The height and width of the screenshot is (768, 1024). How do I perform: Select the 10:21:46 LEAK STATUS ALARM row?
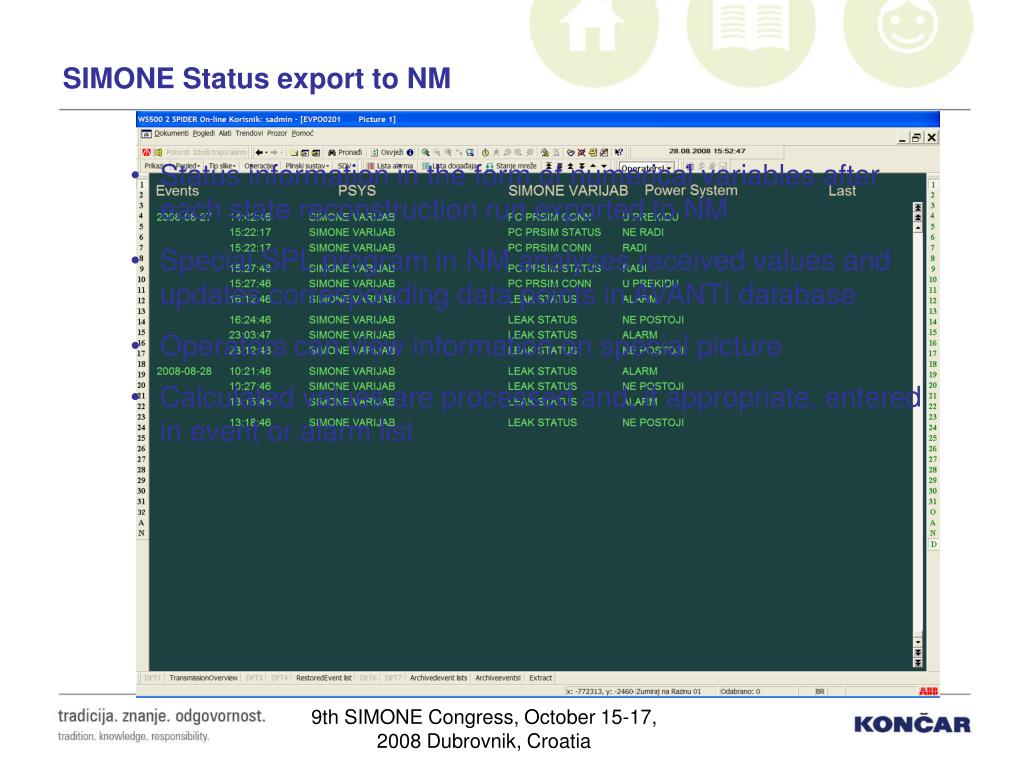pos(407,371)
